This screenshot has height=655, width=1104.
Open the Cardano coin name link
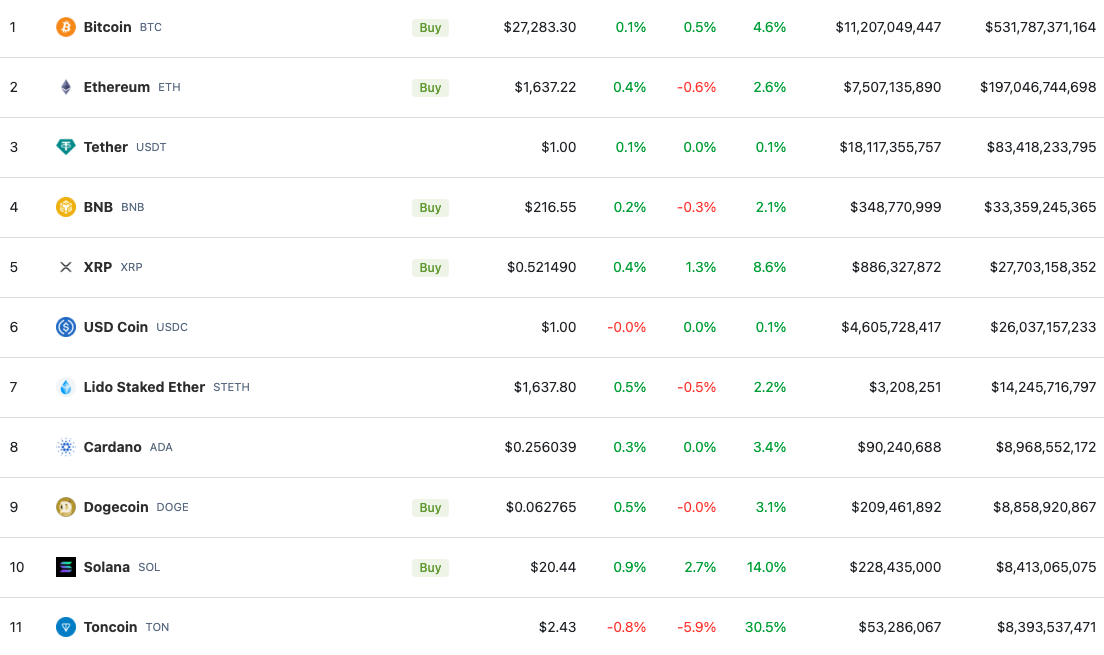[x=113, y=447]
